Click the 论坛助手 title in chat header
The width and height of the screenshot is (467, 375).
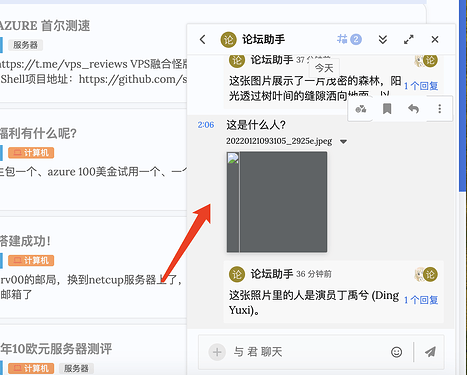[x=263, y=40]
